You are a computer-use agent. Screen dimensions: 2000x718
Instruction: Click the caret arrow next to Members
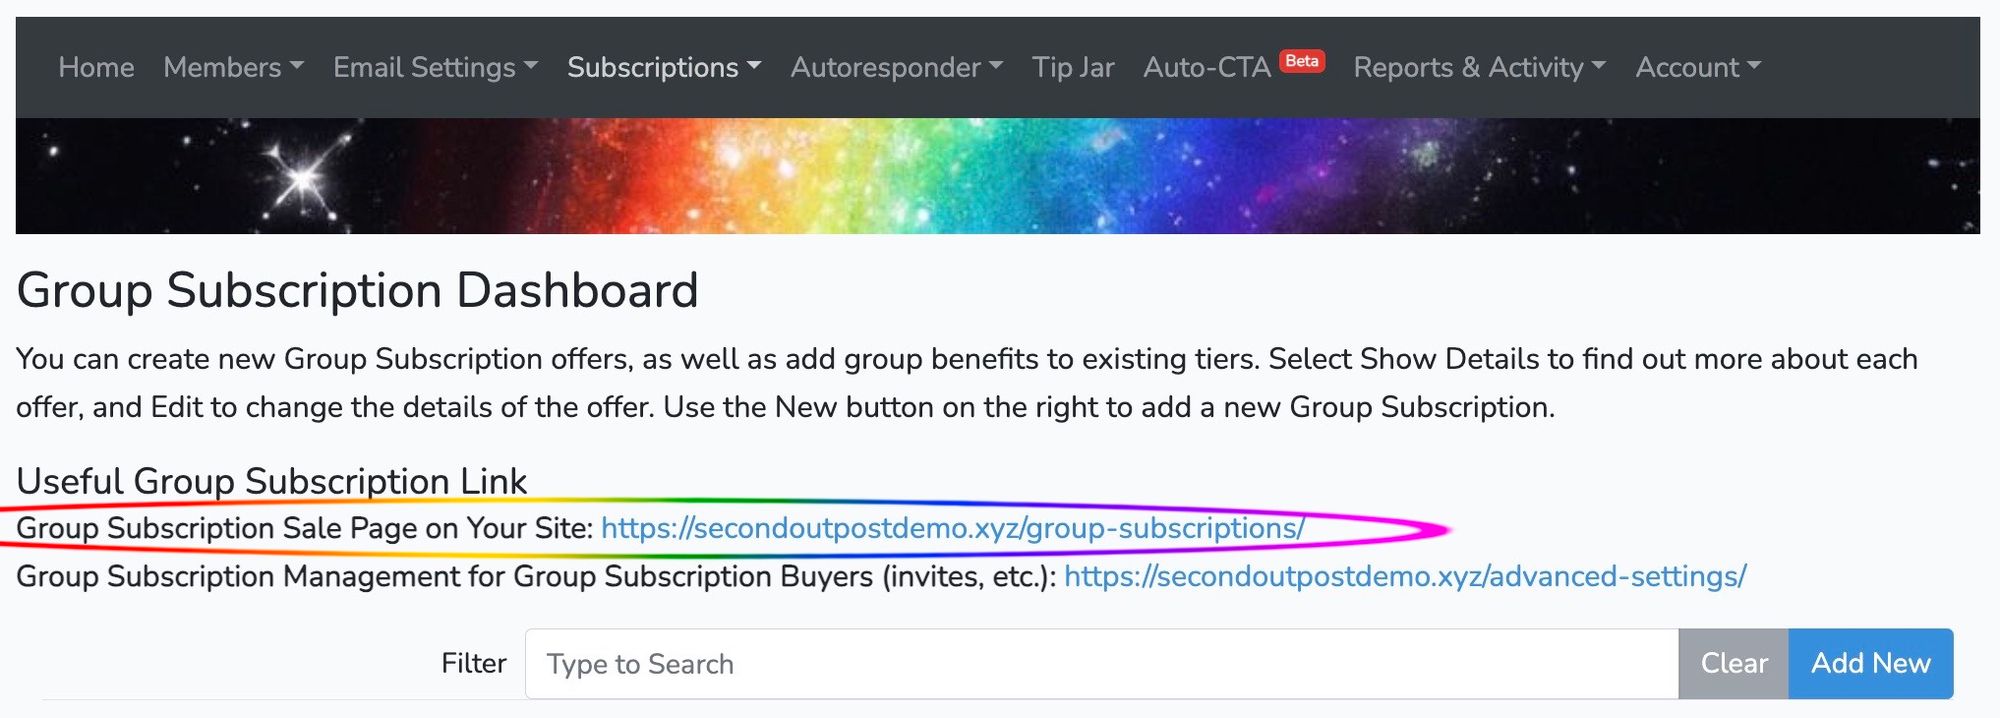pyautogui.click(x=297, y=66)
